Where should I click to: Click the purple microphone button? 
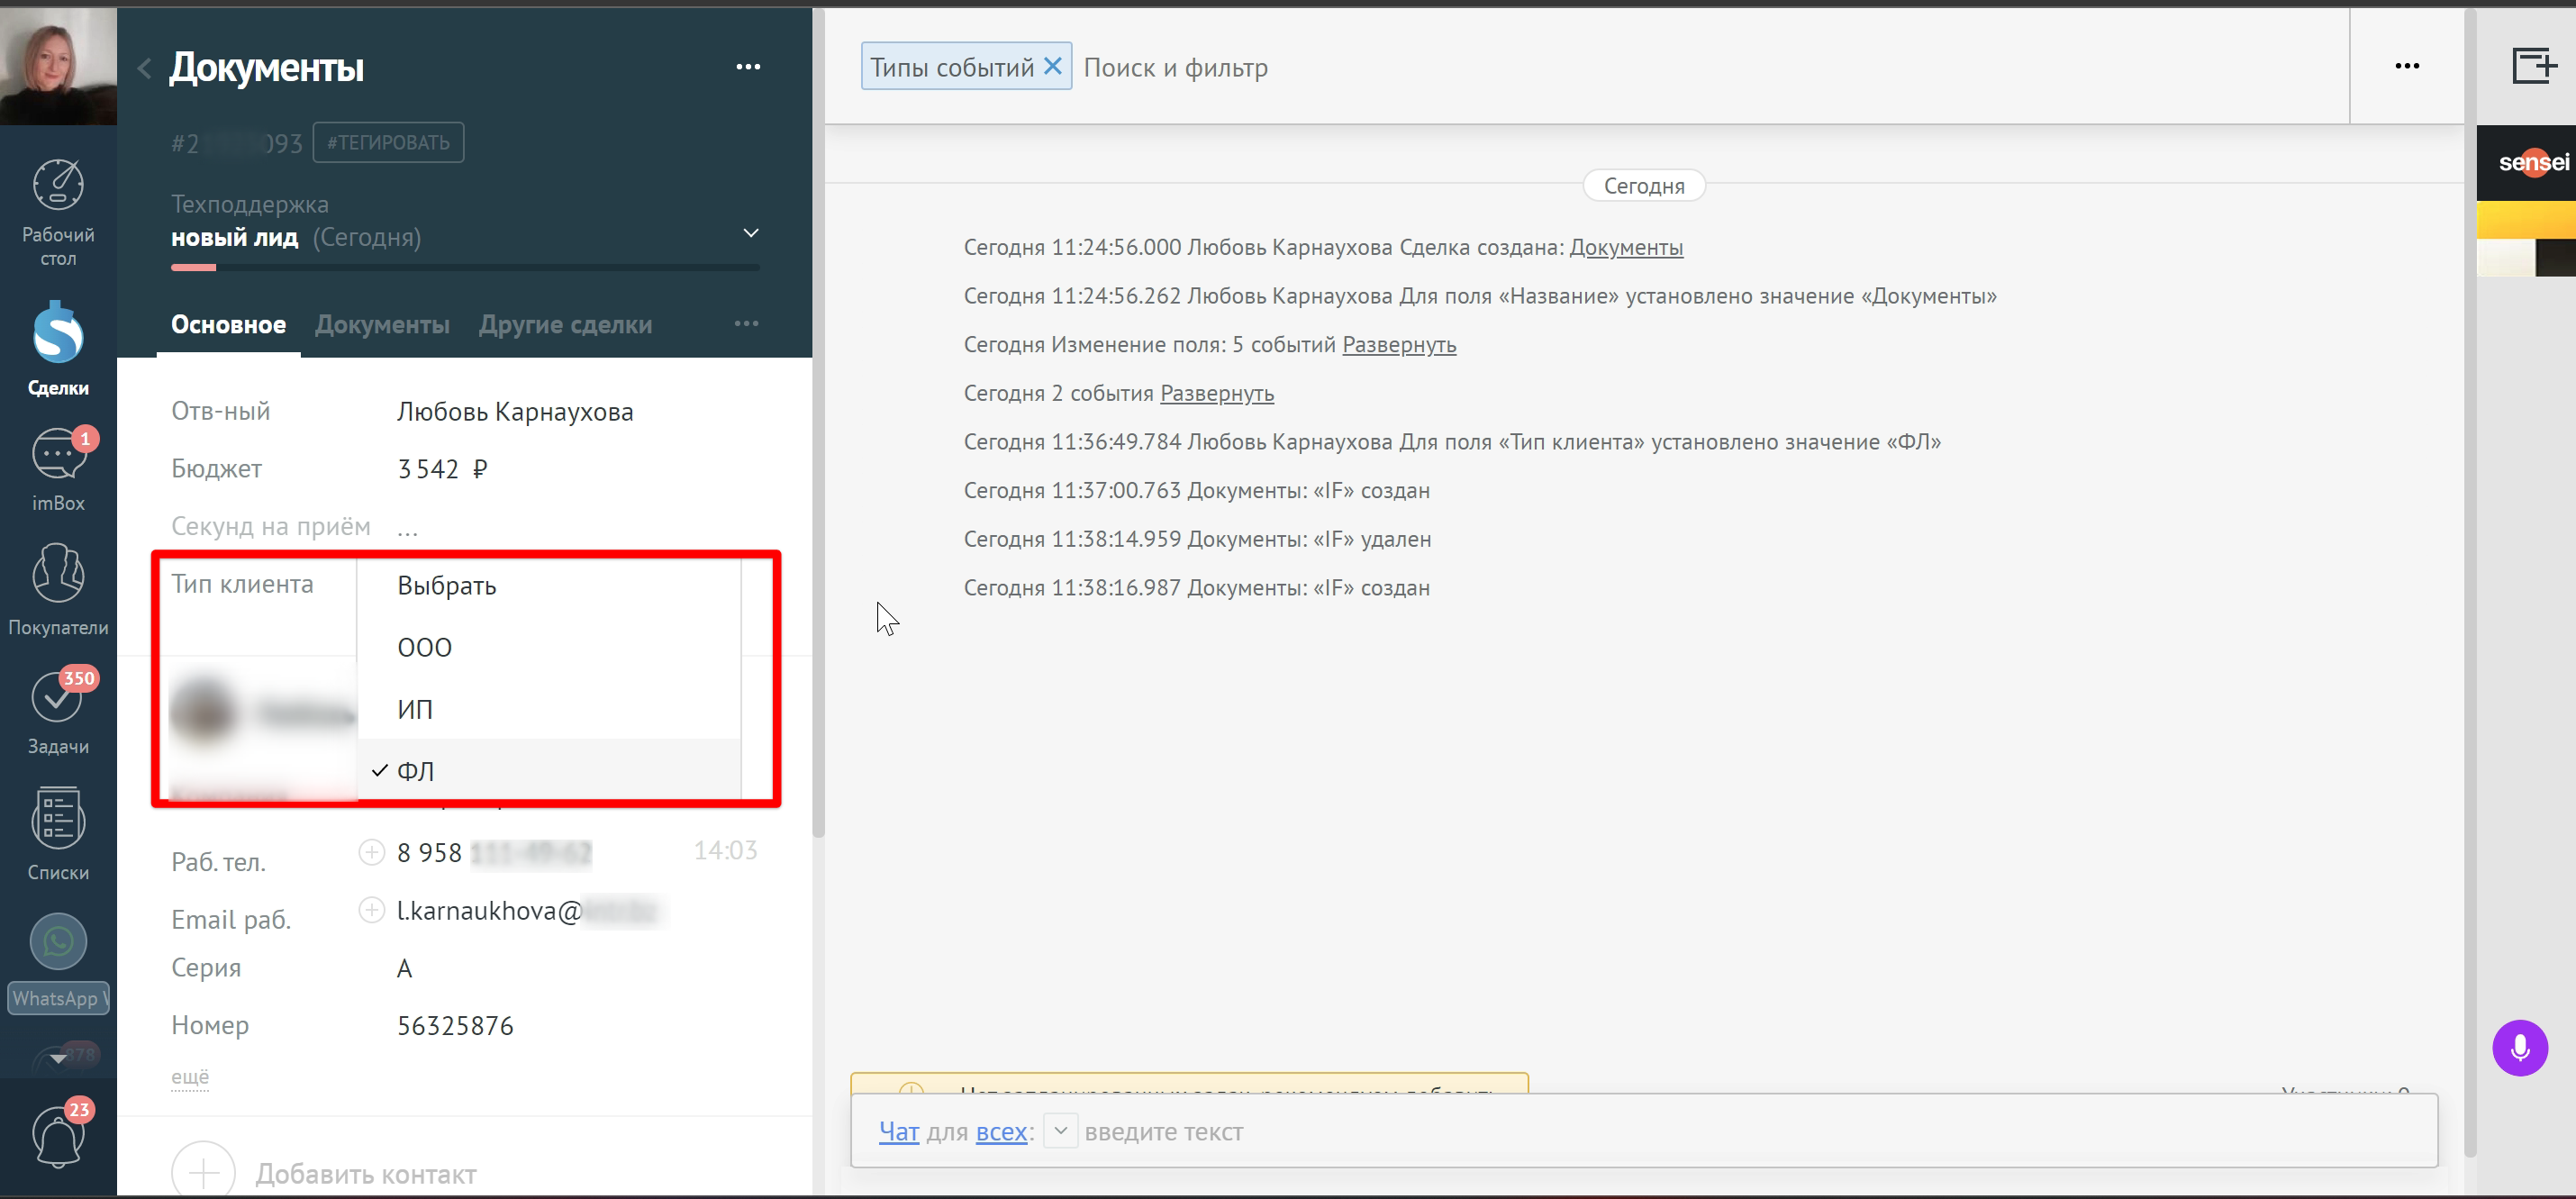pyautogui.click(x=2520, y=1048)
